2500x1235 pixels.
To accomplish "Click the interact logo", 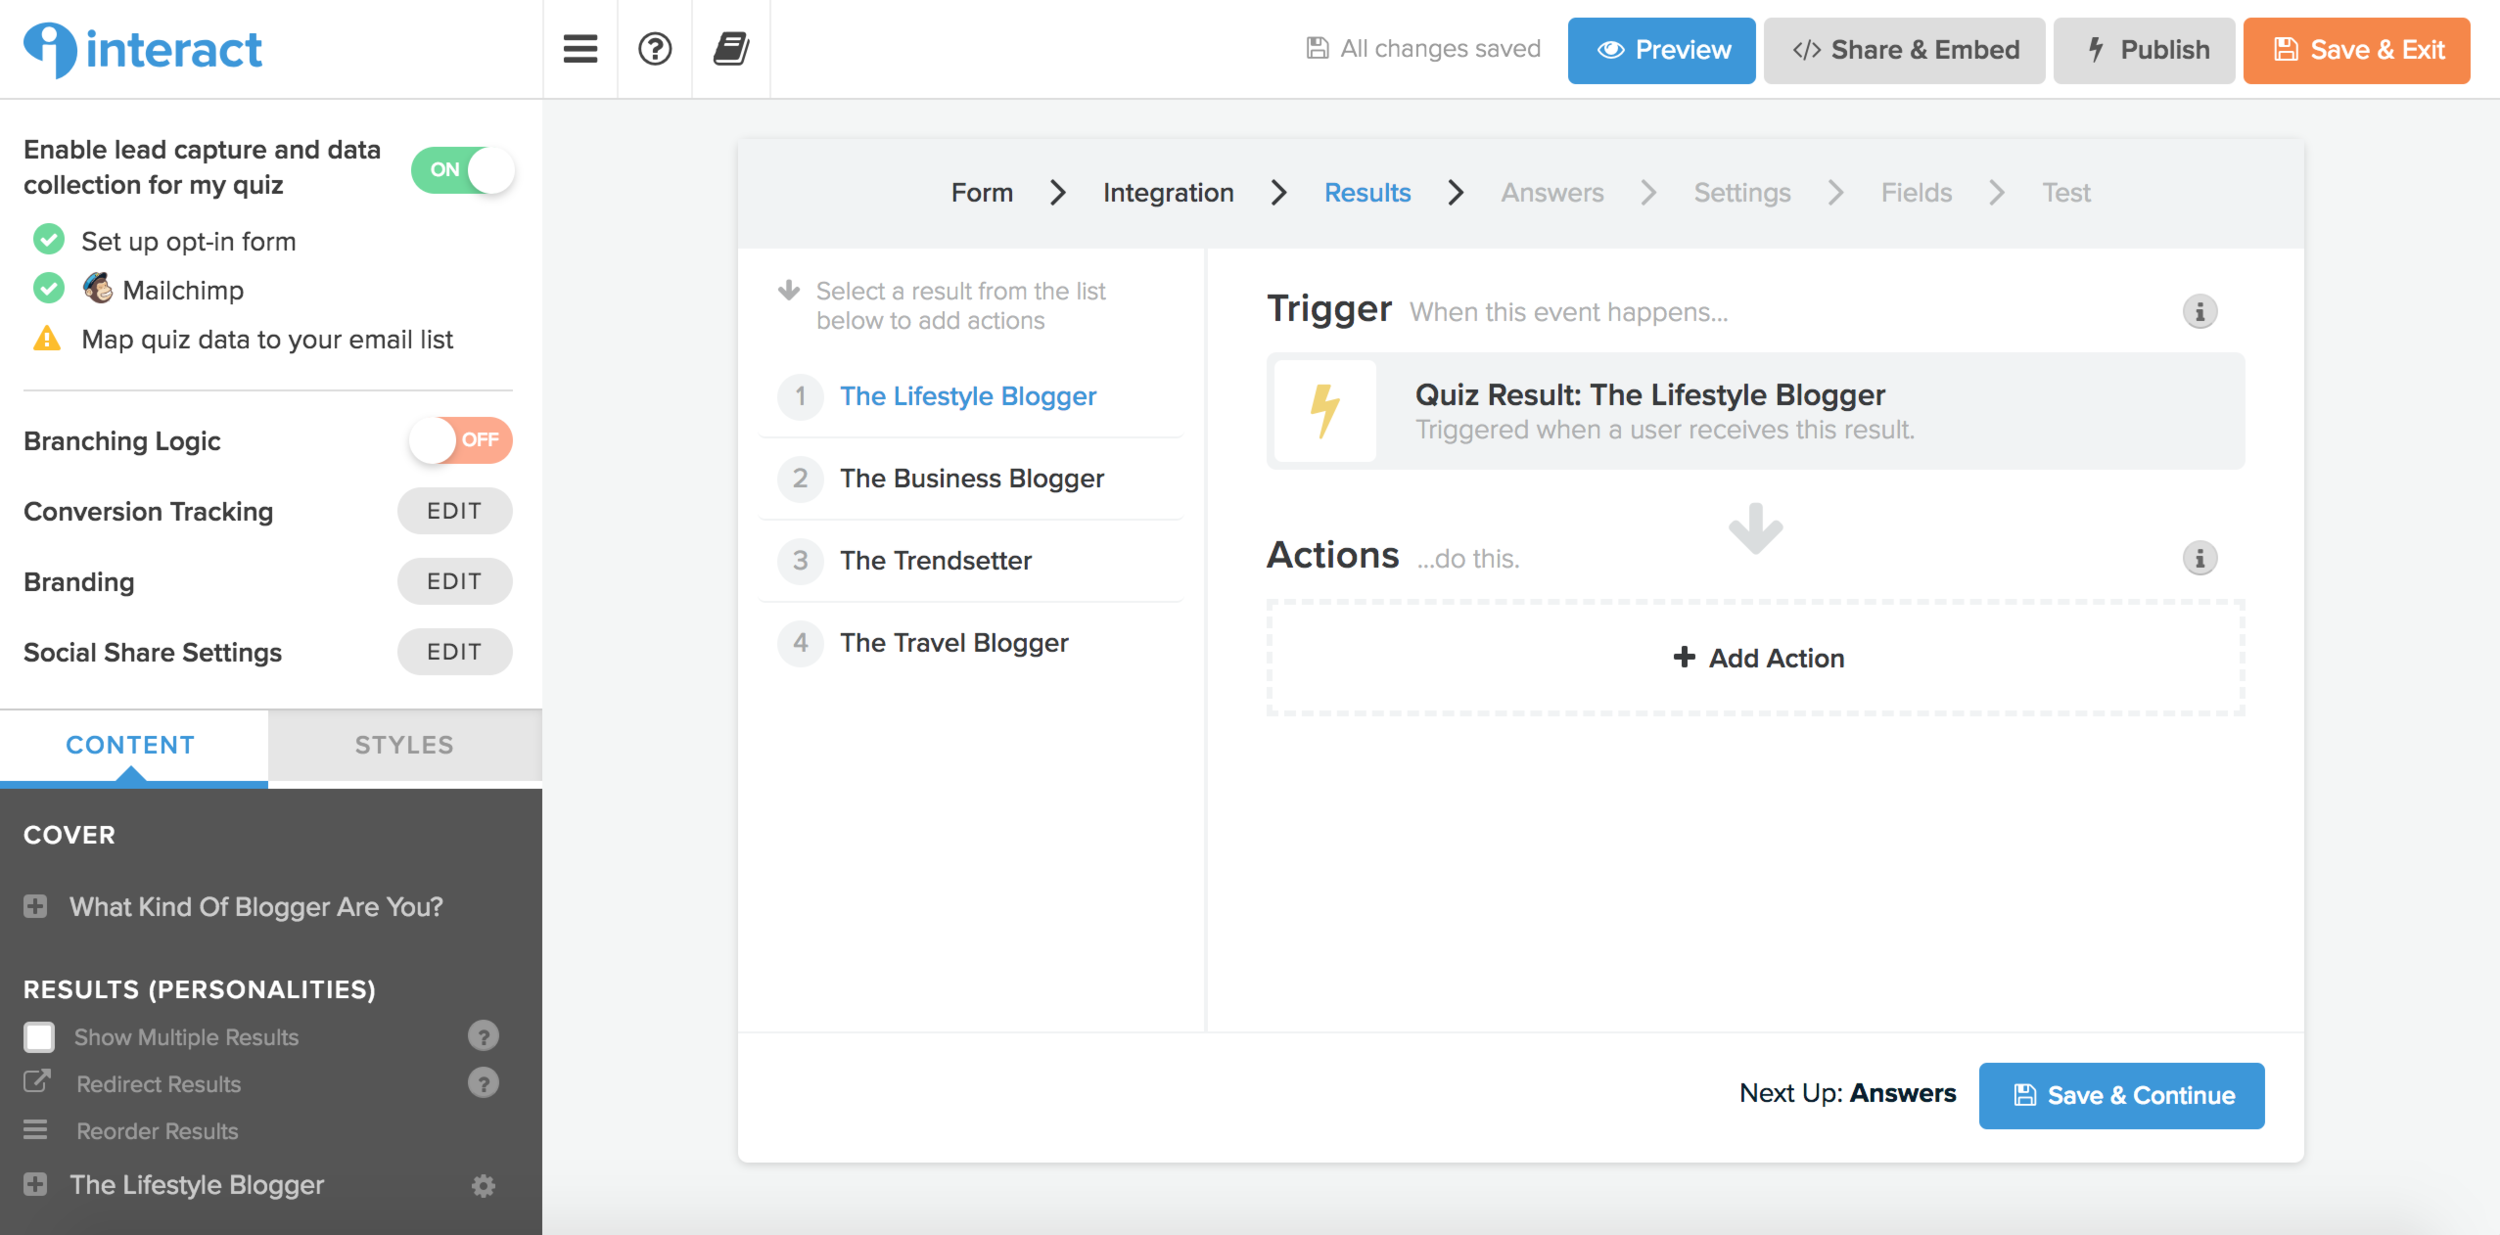I will 143,49.
